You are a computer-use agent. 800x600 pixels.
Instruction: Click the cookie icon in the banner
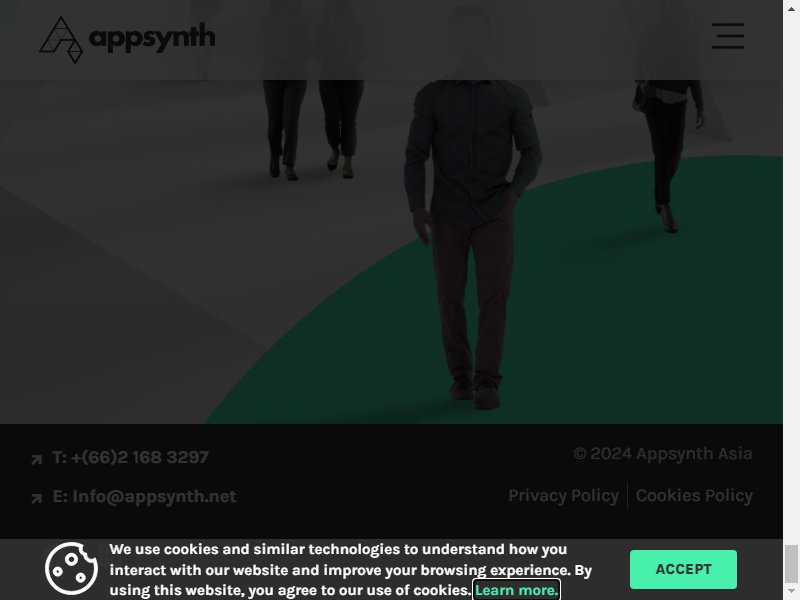[x=71, y=568]
